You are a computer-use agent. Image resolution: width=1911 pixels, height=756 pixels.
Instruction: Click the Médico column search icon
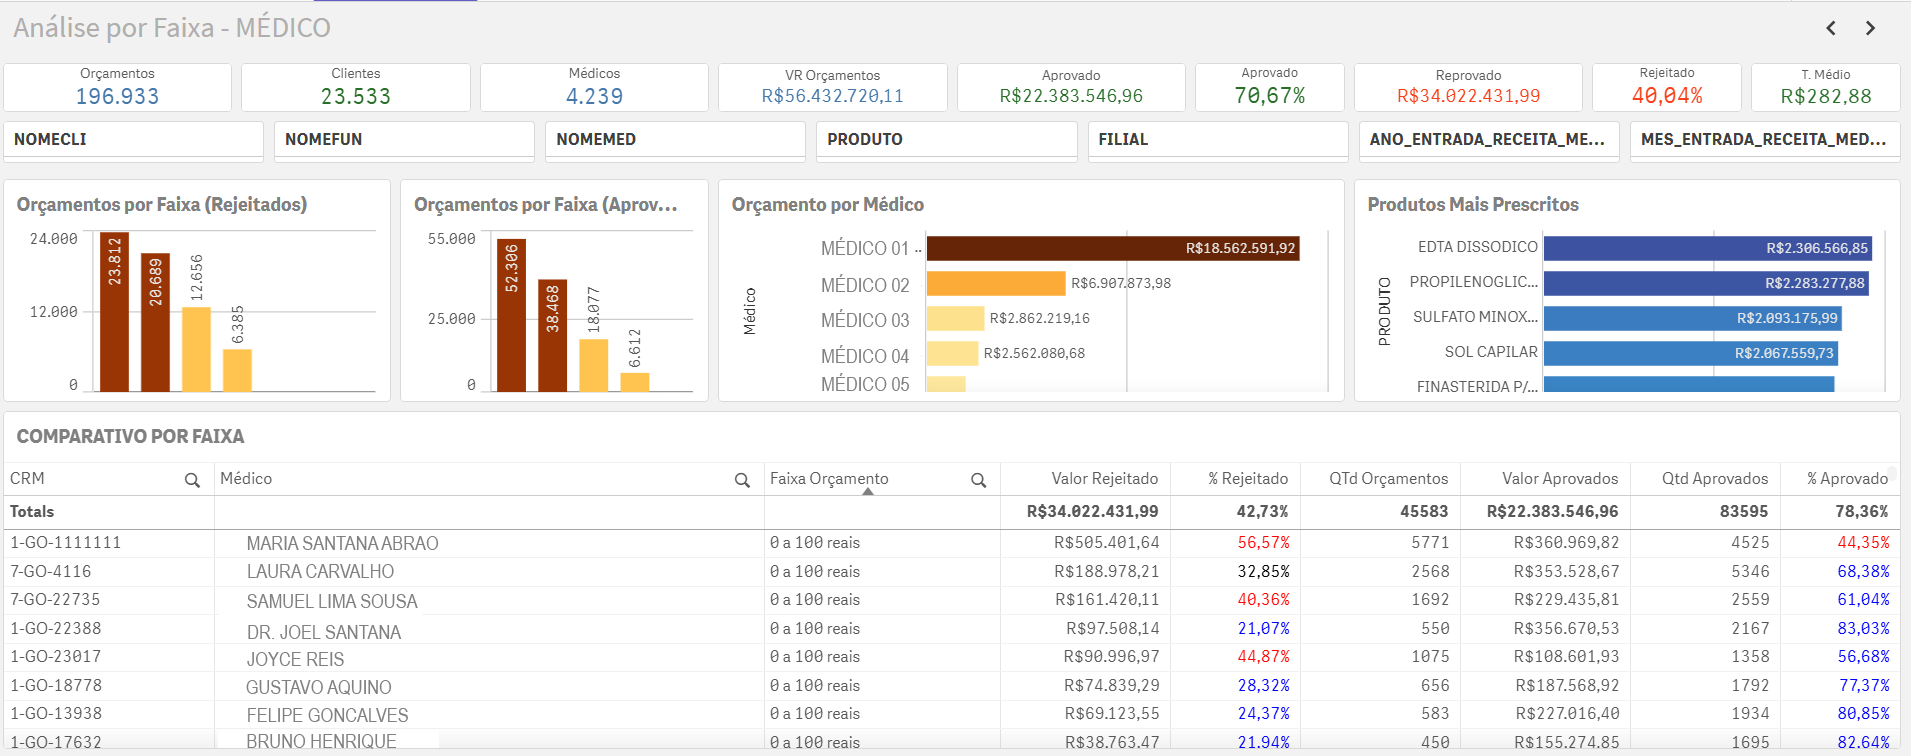(742, 480)
